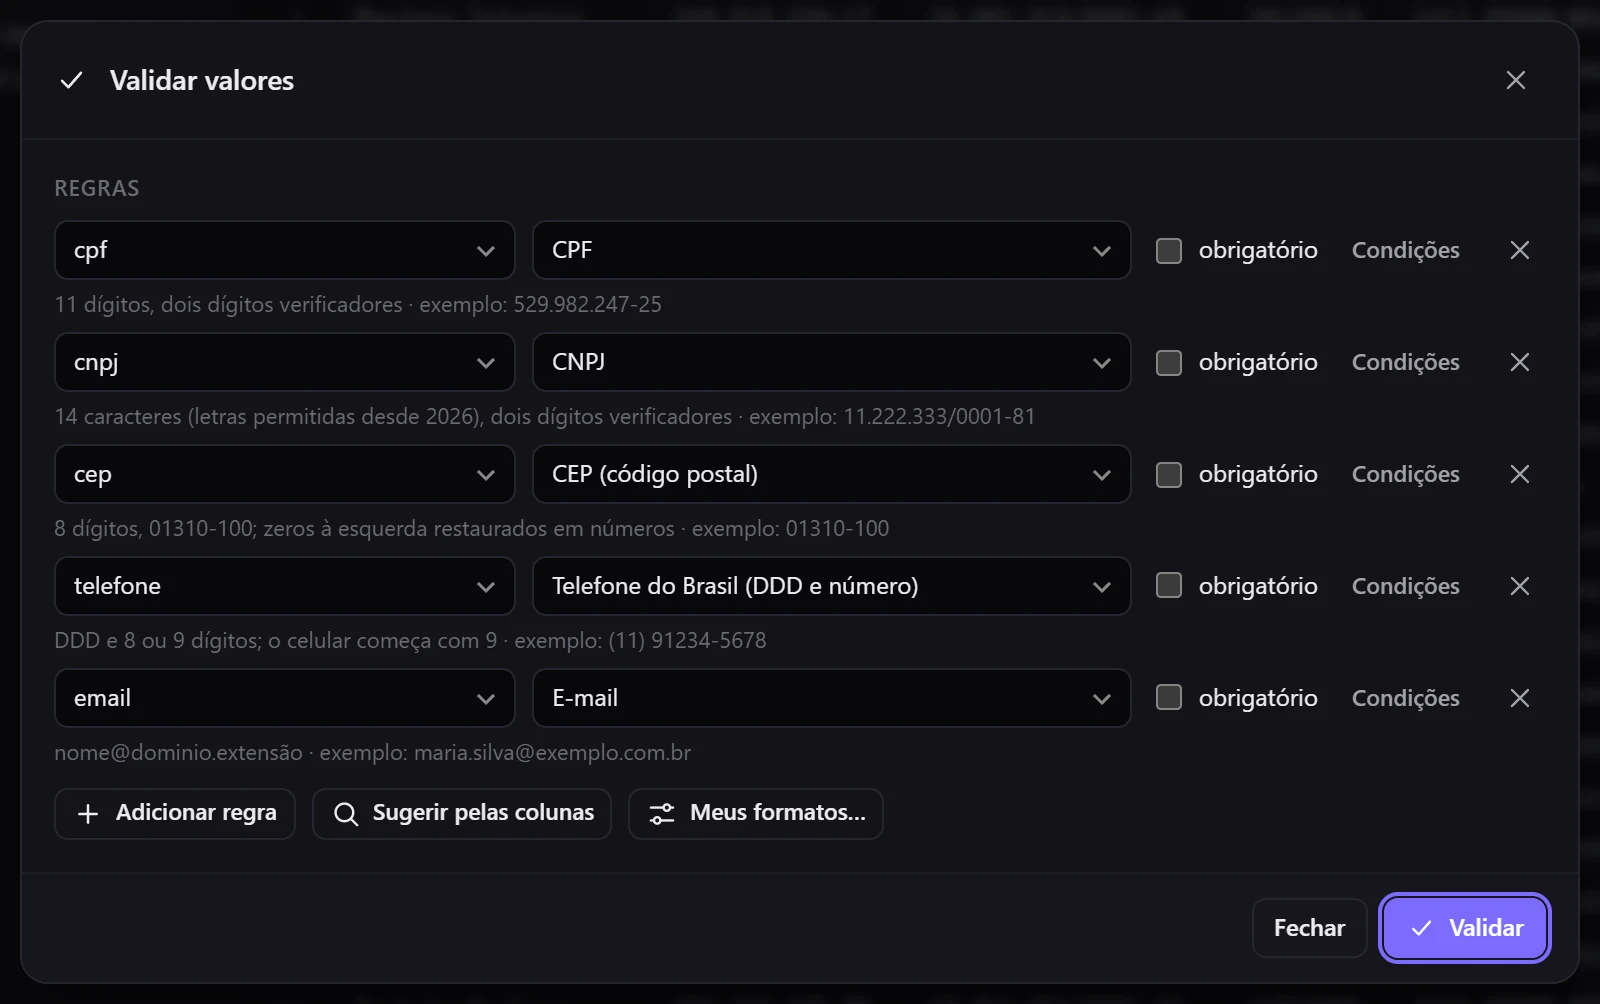This screenshot has width=1600, height=1004.
Task: Click the email hint 'nome@dominio.extensão'
Action: [178, 752]
